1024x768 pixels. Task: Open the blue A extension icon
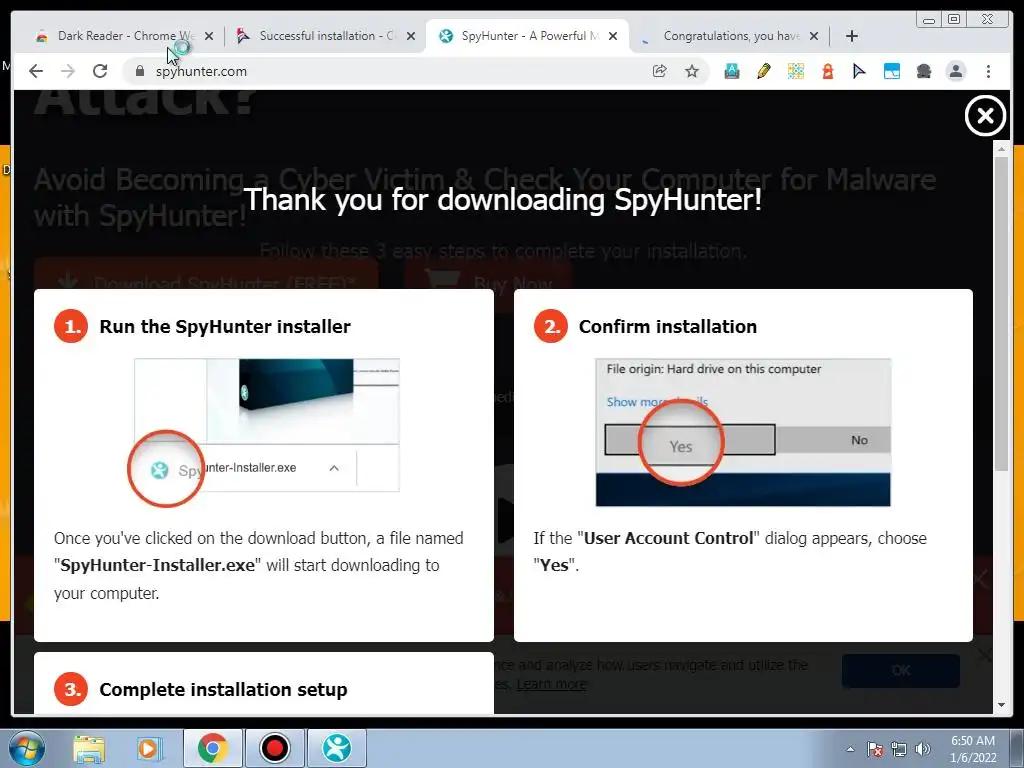click(731, 71)
